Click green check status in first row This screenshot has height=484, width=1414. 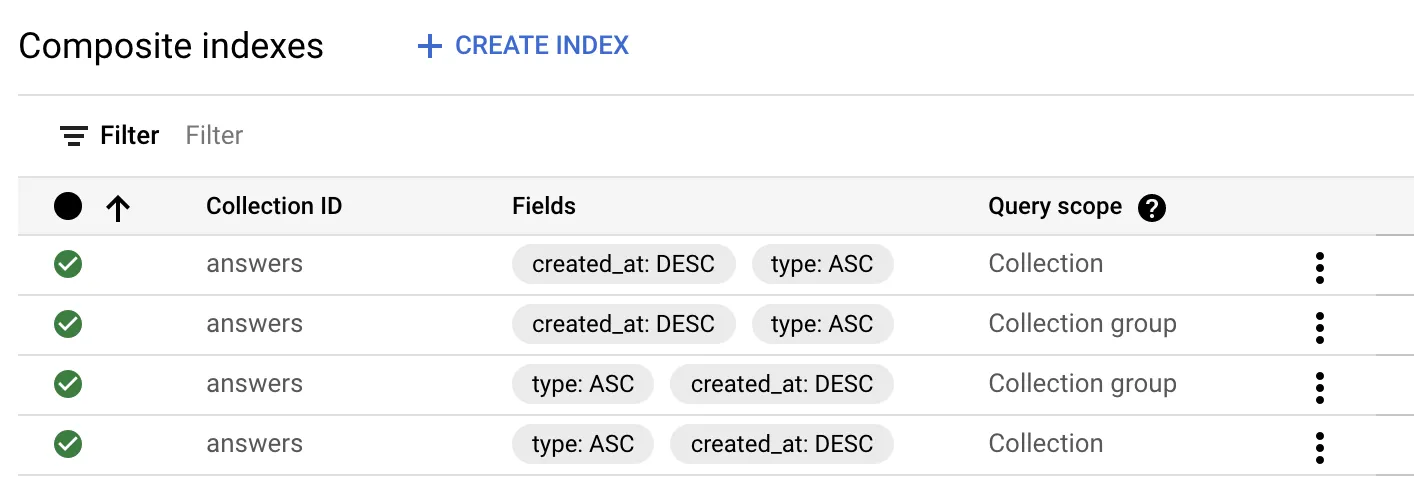pyautogui.click(x=68, y=264)
